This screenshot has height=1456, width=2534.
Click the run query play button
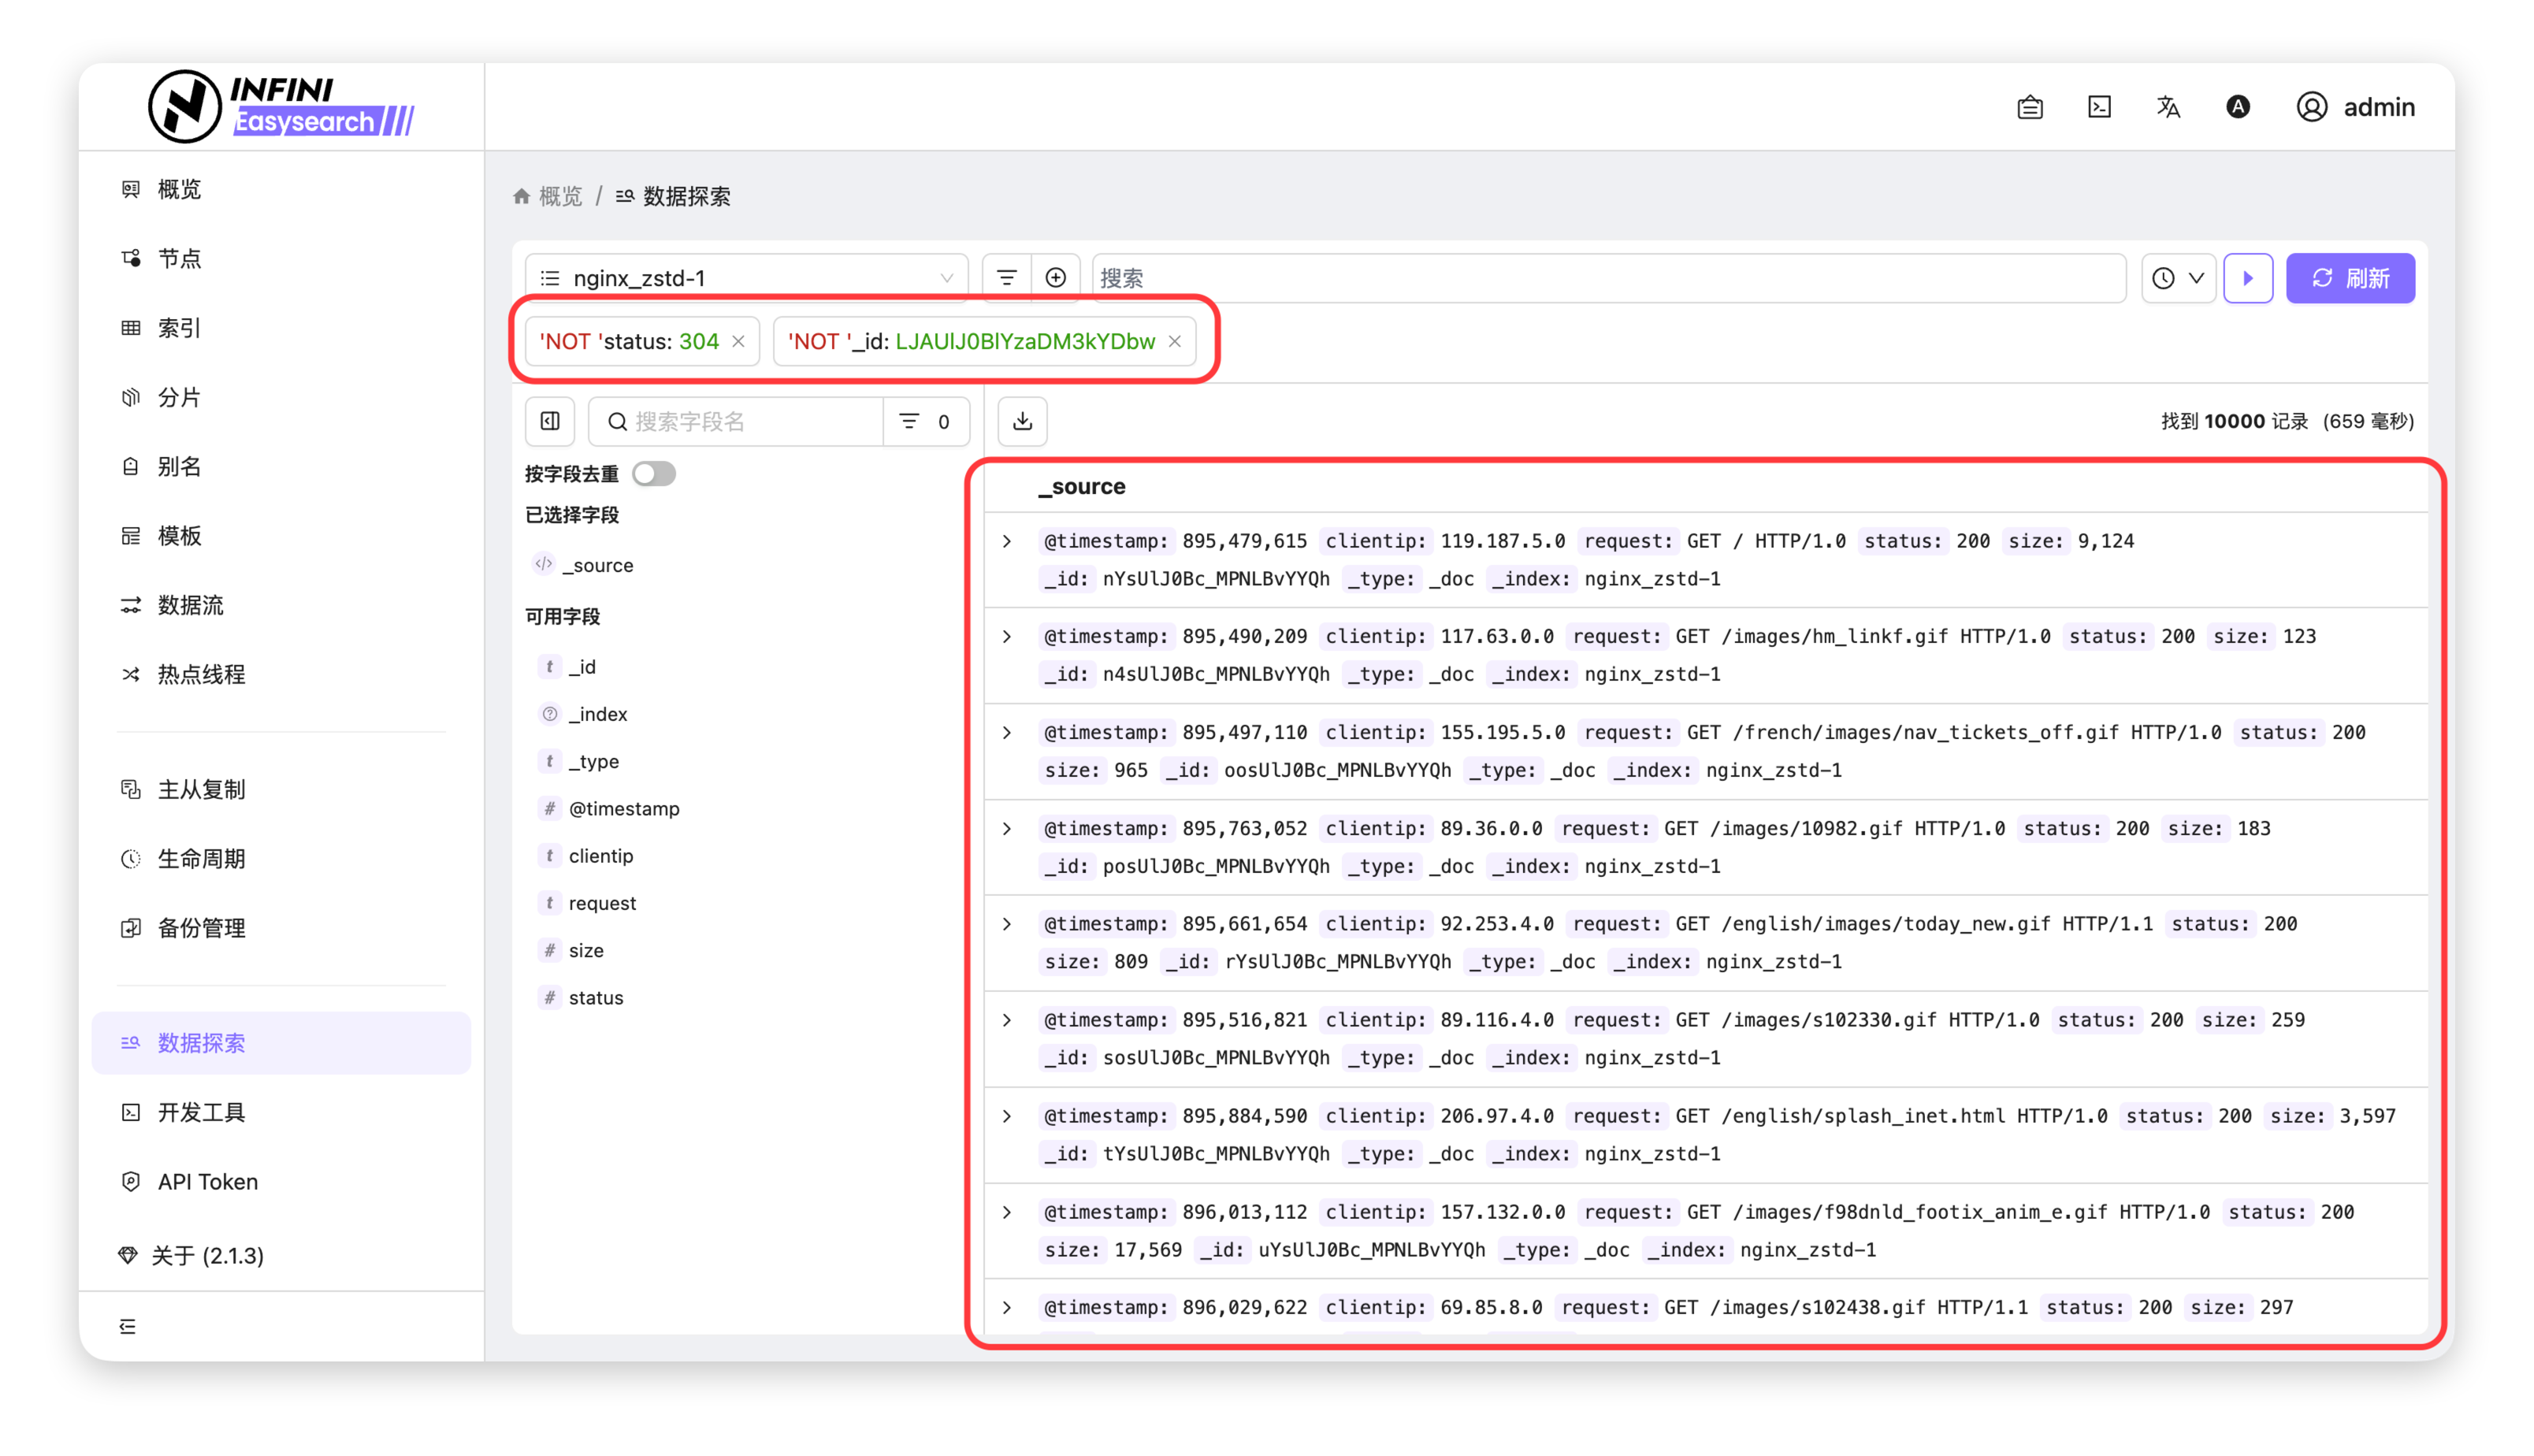[x=2248, y=278]
